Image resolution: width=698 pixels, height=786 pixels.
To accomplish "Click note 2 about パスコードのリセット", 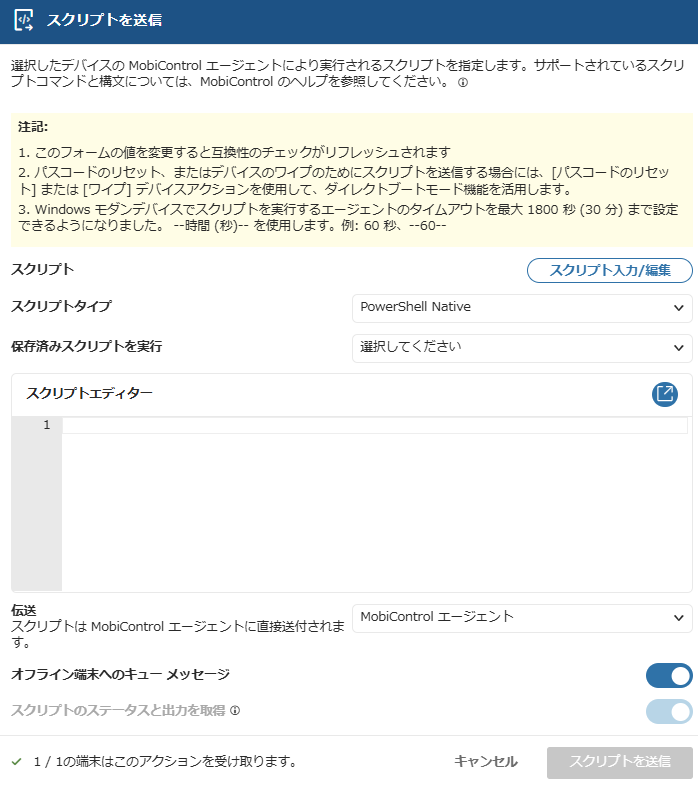I will pos(344,181).
